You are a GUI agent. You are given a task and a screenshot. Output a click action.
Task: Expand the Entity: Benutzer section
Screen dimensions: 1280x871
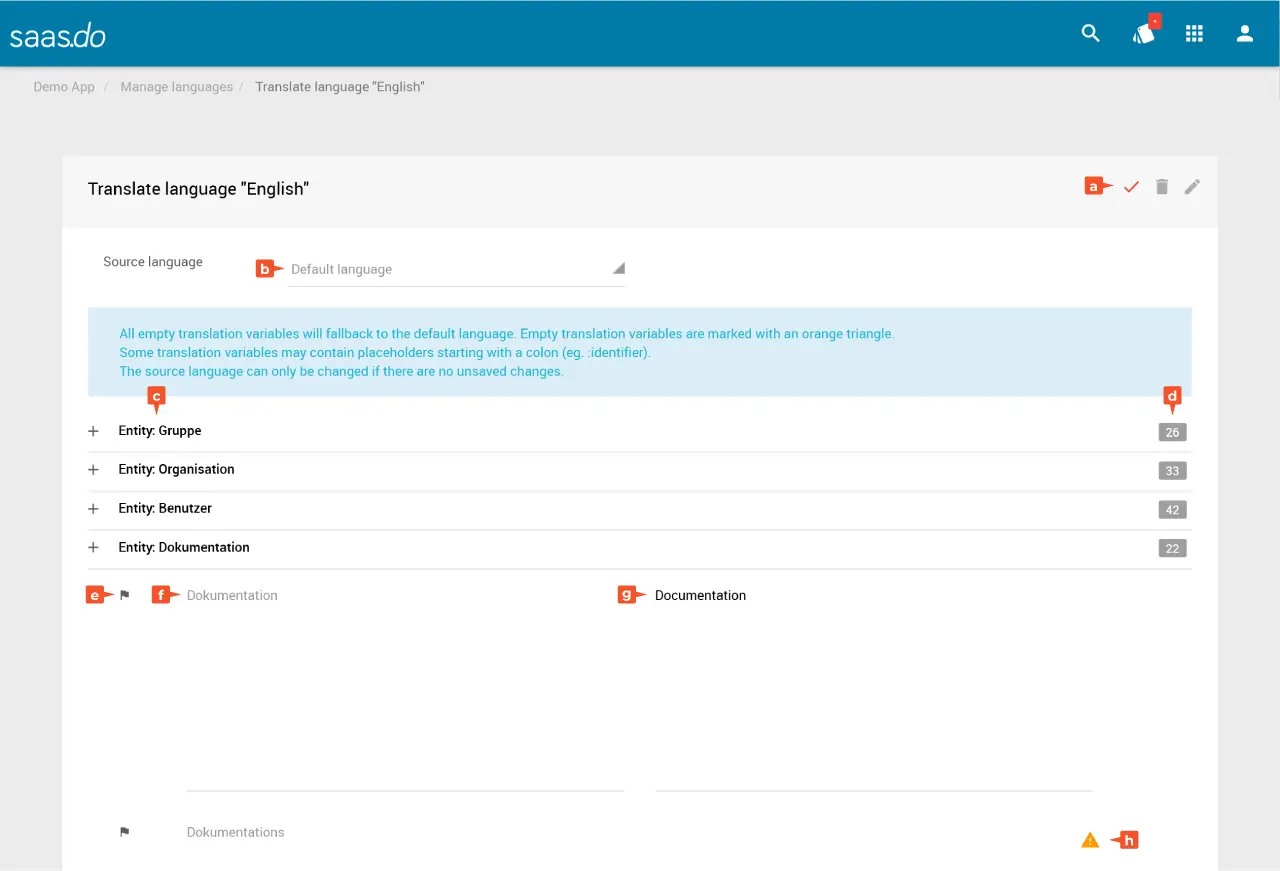pyautogui.click(x=94, y=509)
